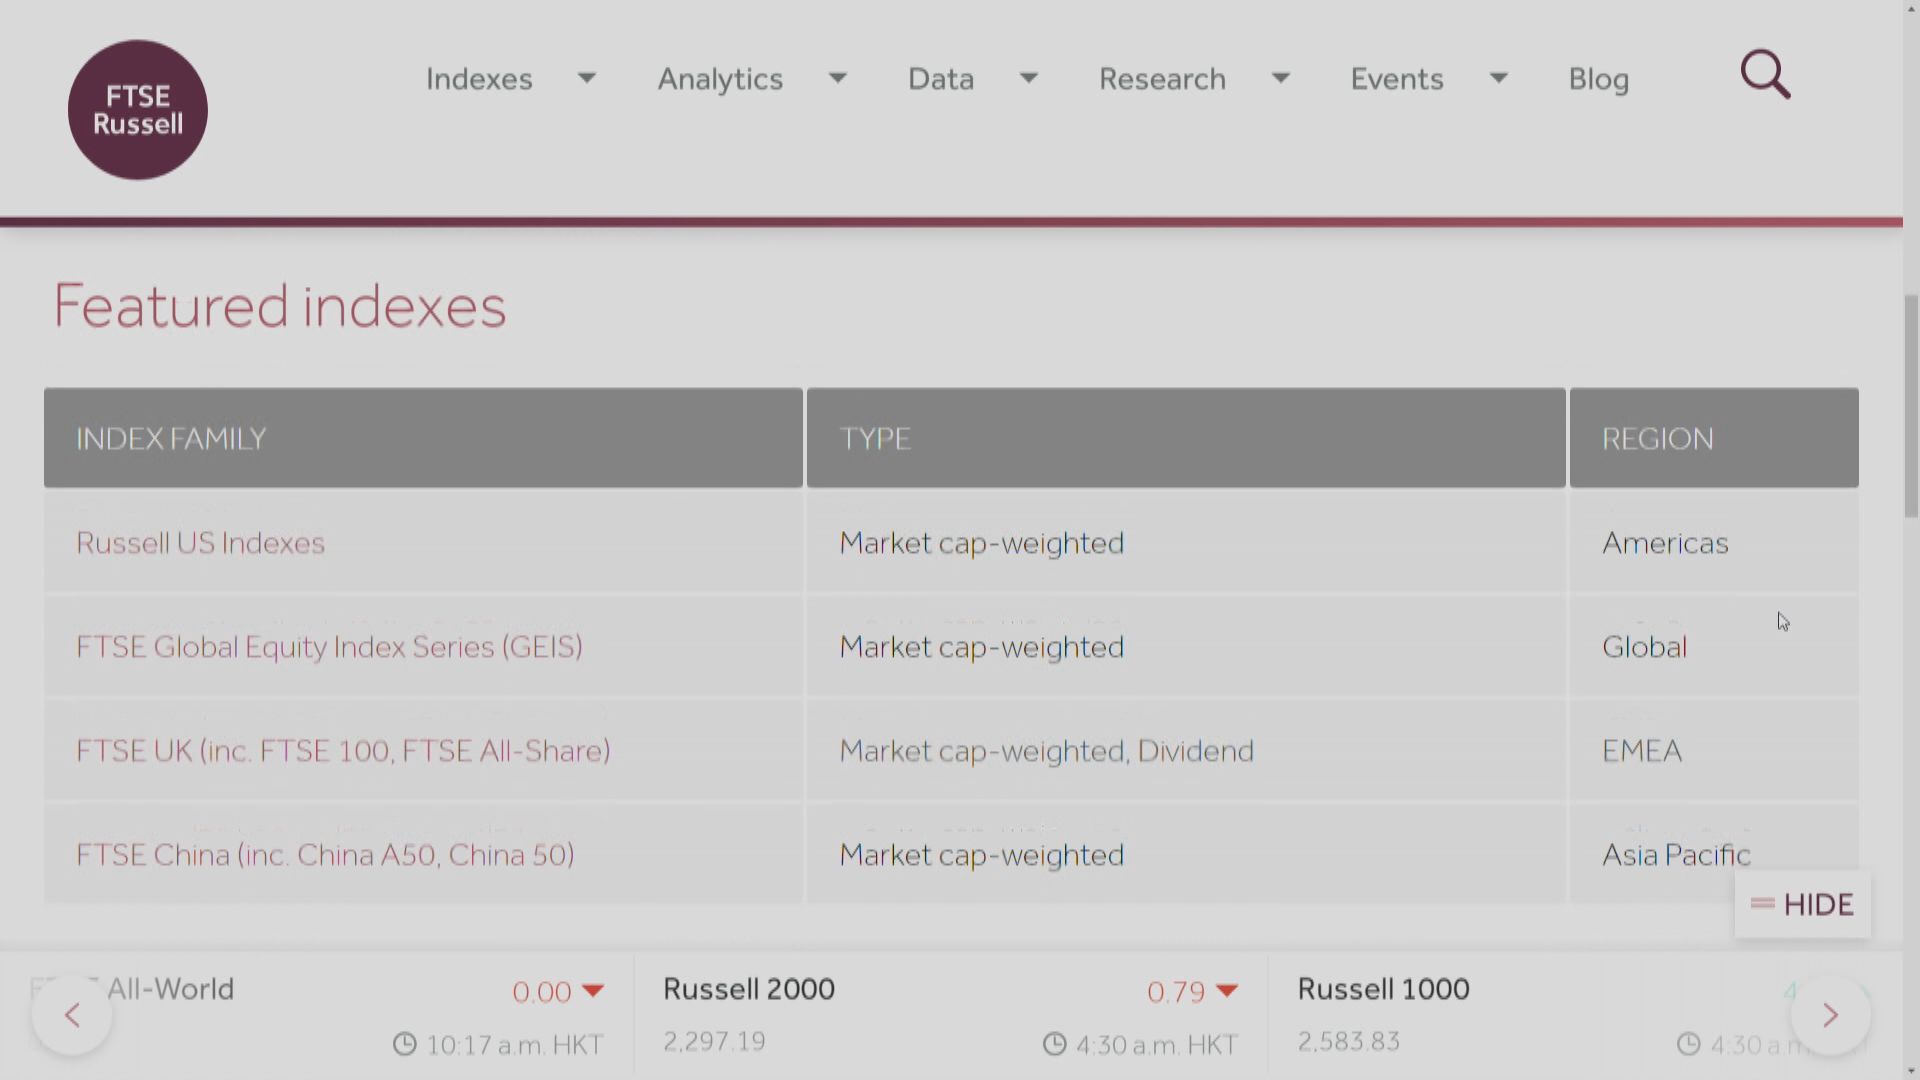Open FTSE Global Equity Index Series link
Viewport: 1920px width, 1080px height.
[329, 647]
